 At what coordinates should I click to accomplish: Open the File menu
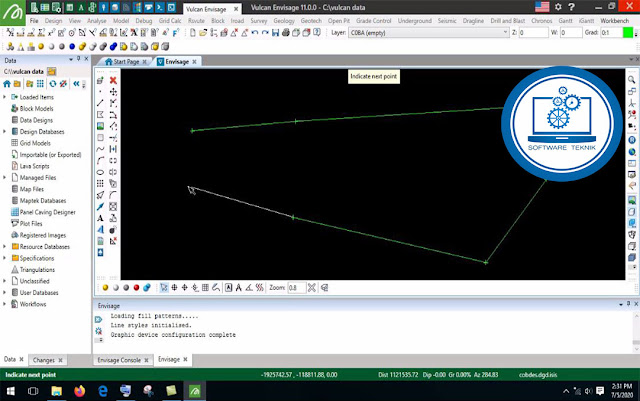click(34, 20)
